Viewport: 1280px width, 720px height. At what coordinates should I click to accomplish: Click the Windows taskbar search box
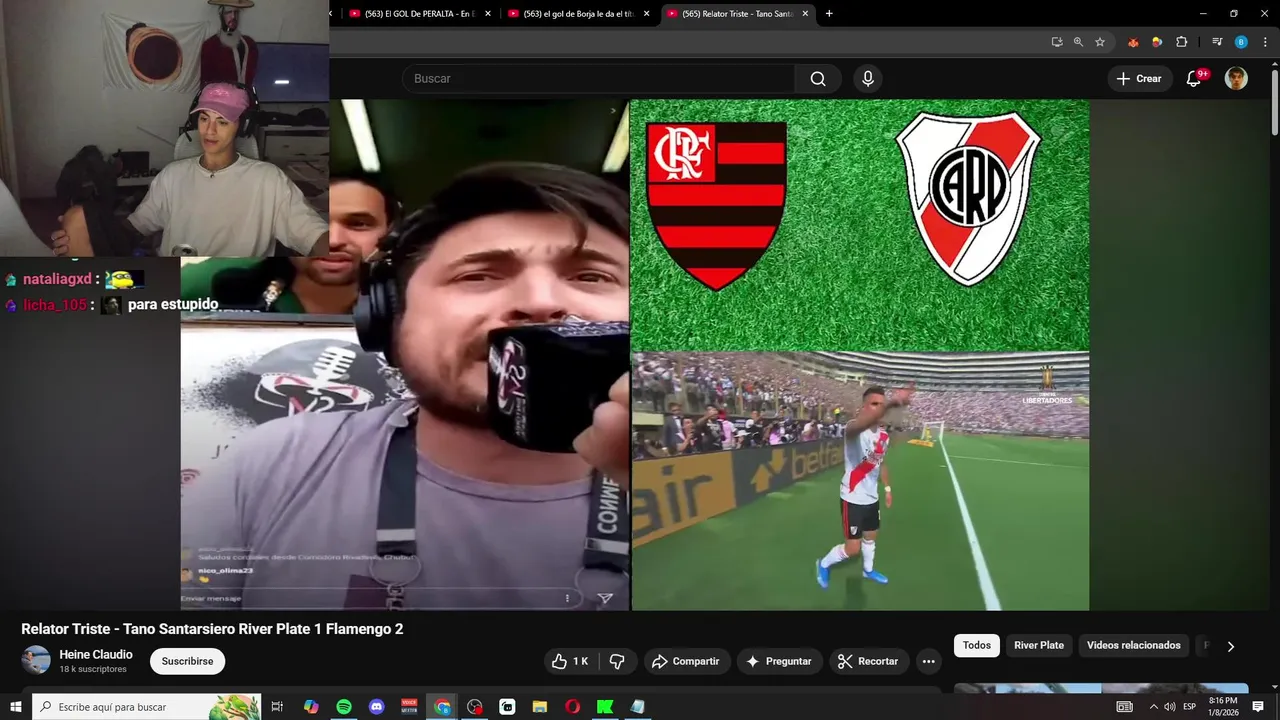146,707
